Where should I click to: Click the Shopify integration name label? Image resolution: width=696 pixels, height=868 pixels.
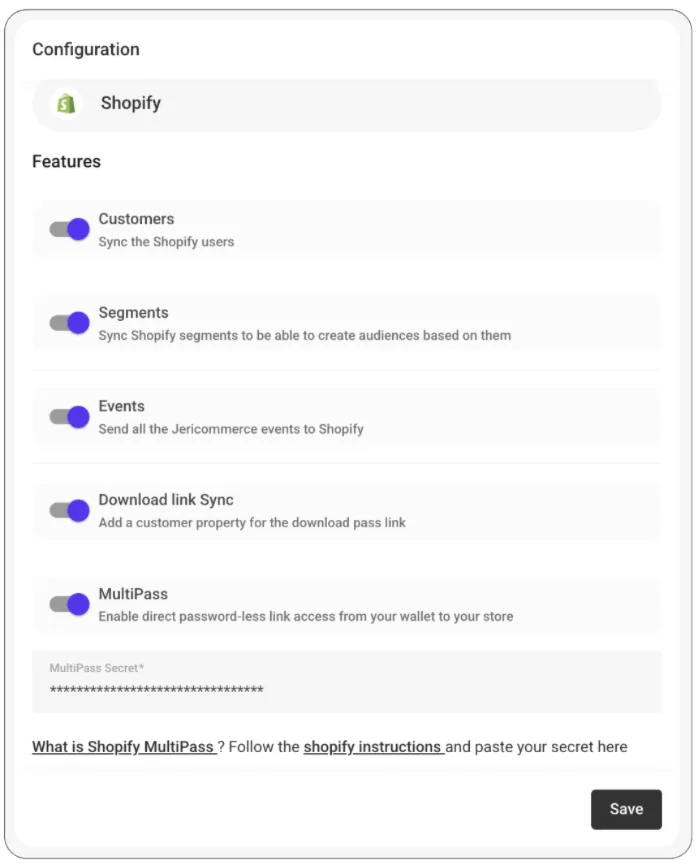click(131, 103)
